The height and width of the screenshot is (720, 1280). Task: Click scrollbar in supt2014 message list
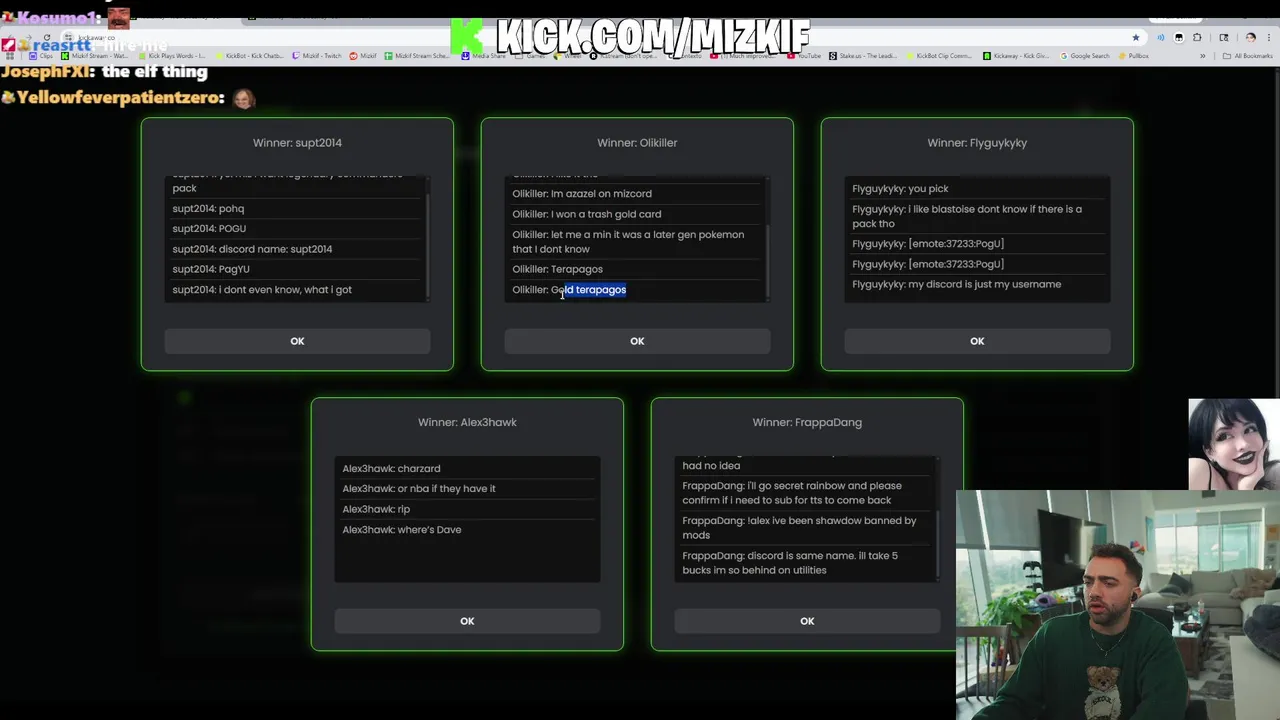[428, 245]
